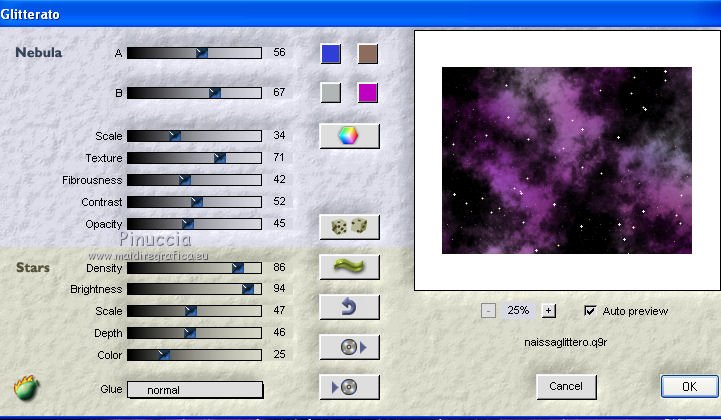Click the Opacity slider track

tap(195, 224)
